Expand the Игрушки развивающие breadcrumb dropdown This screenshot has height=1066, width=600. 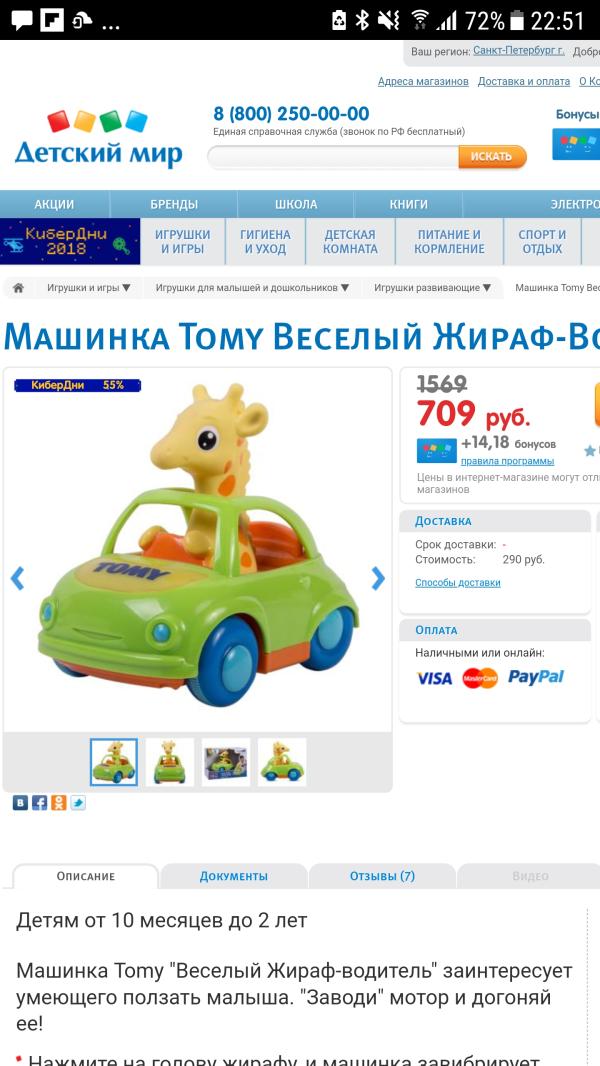(x=432, y=288)
